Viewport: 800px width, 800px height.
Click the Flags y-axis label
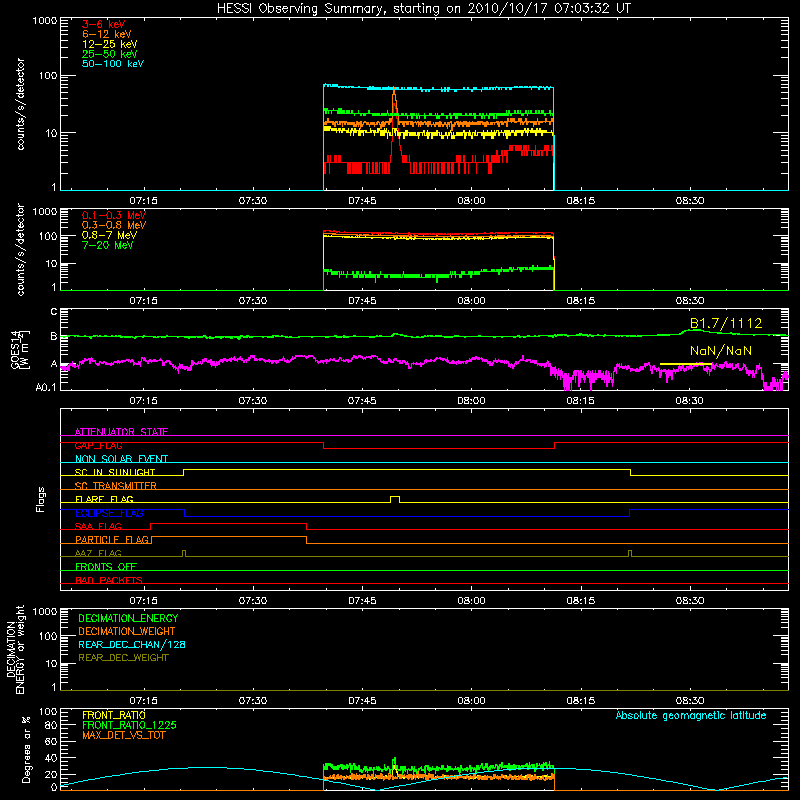40,499
